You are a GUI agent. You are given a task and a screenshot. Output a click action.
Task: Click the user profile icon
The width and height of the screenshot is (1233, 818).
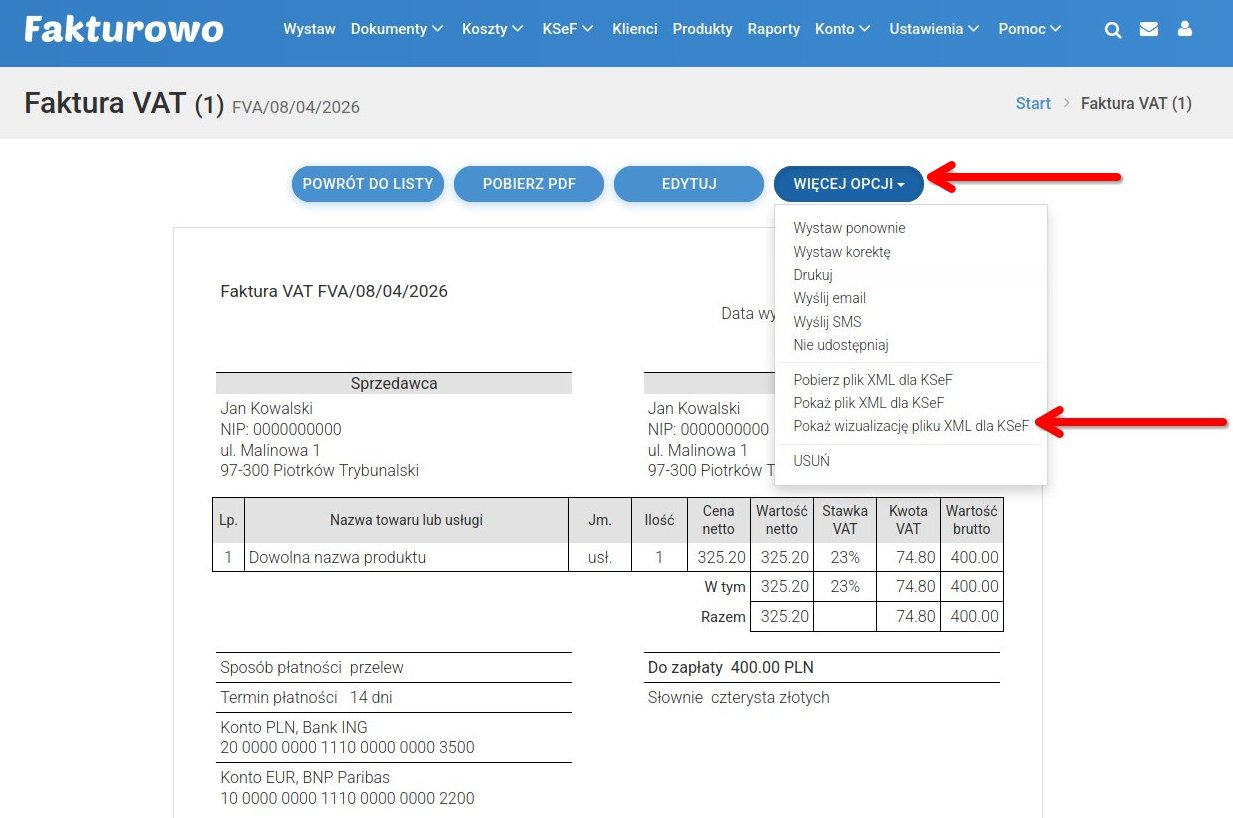1185,30
